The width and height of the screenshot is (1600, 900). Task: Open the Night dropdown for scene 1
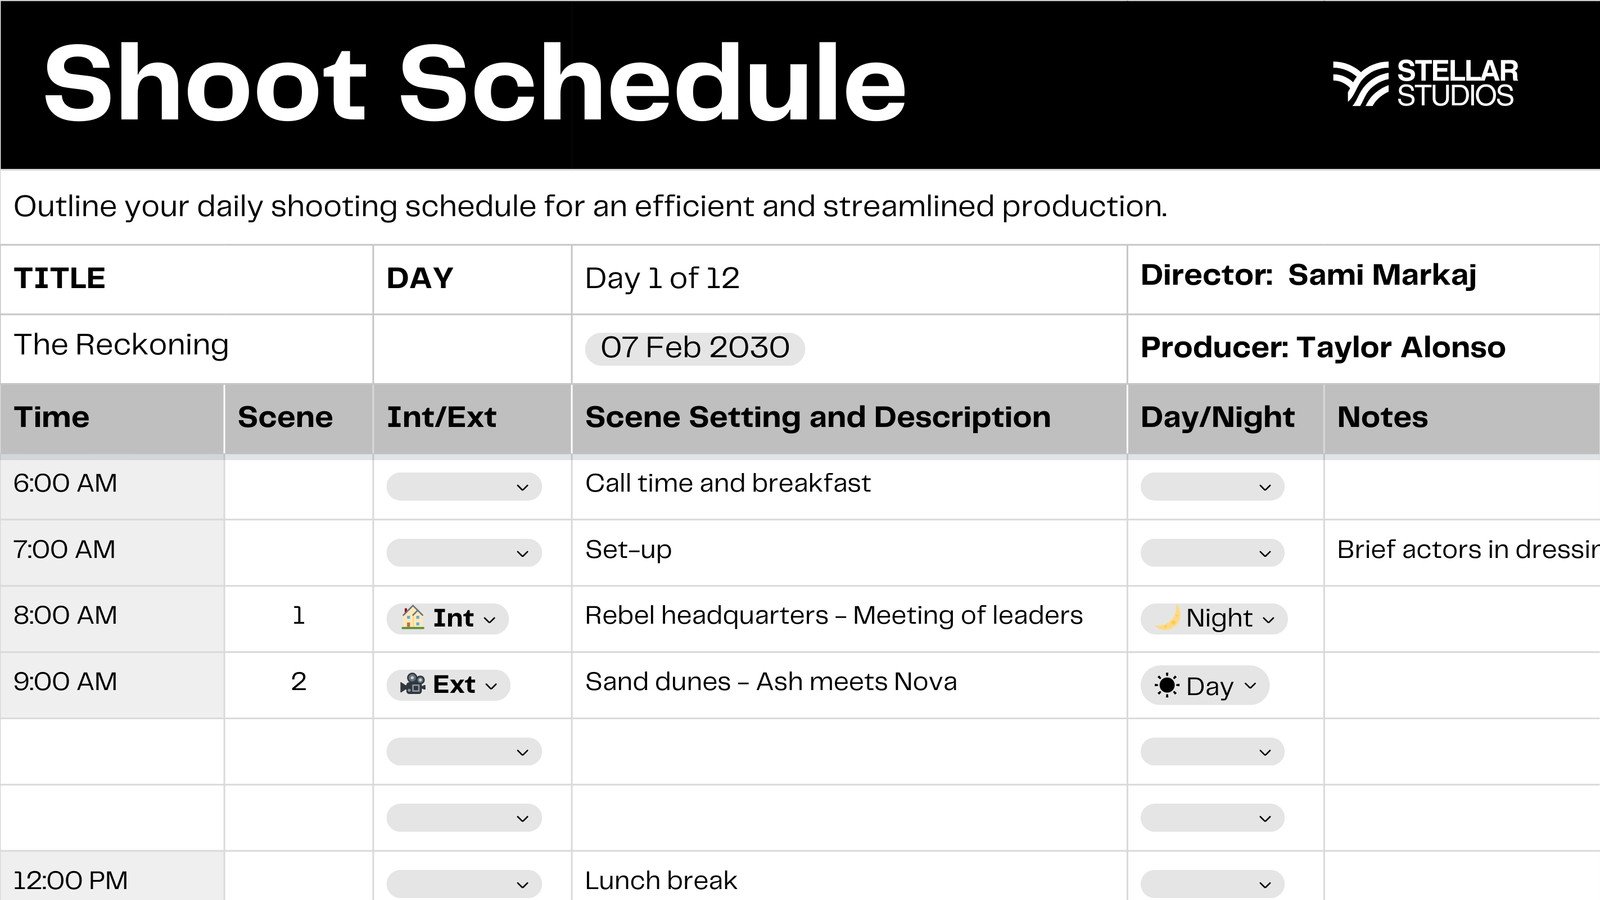click(1269, 620)
